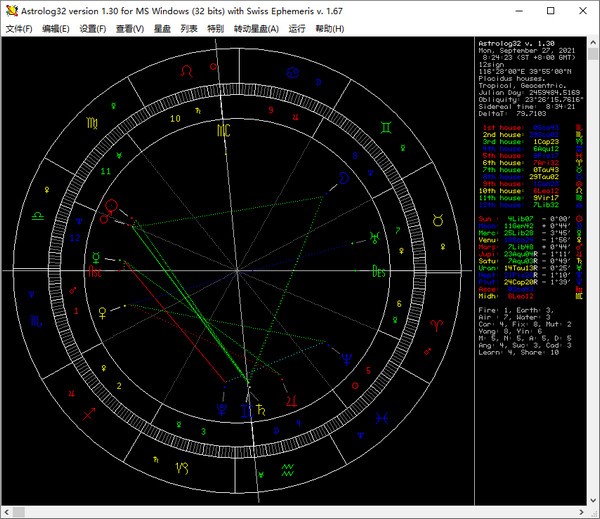600x519 pixels.
Task: Open the 转动星盘(A) menu
Action: tap(256, 29)
